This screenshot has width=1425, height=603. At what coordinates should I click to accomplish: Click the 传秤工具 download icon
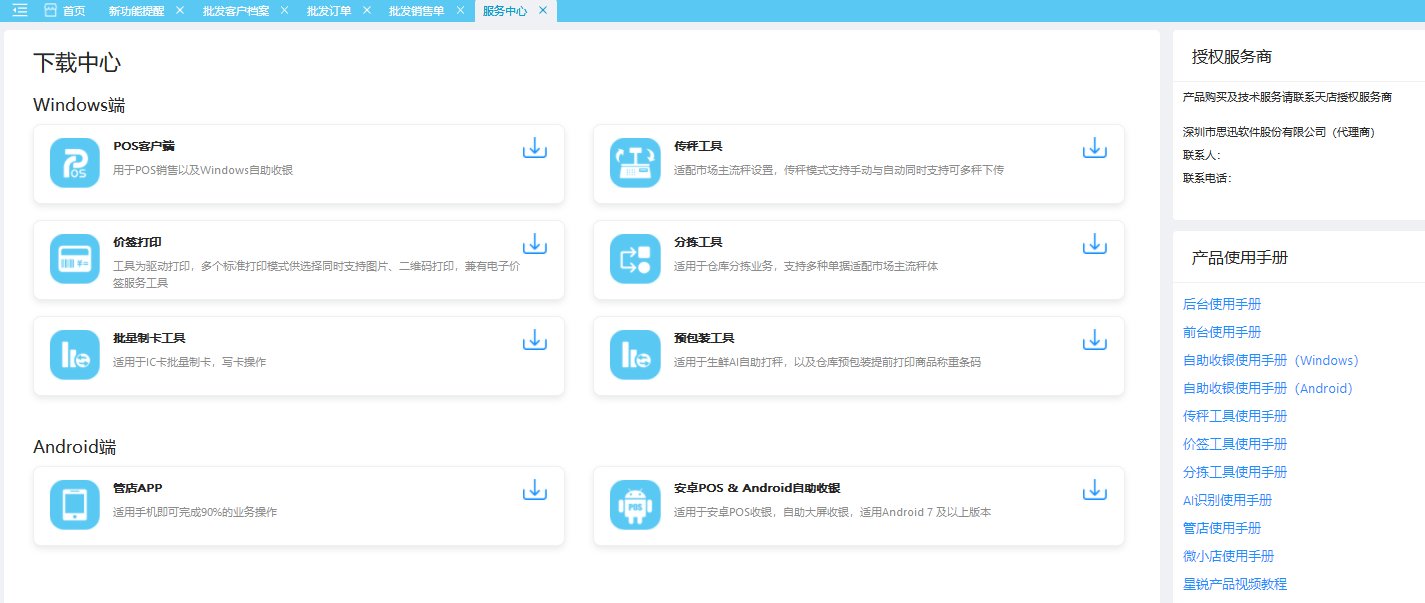[1095, 148]
